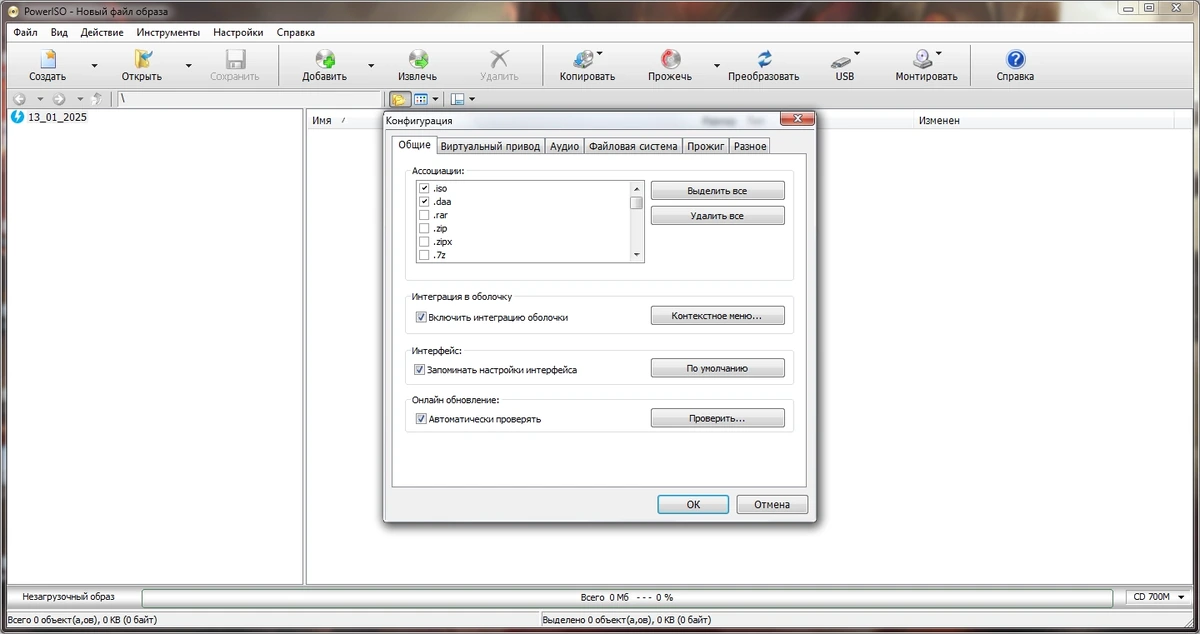Click the path address input field

pos(248,99)
